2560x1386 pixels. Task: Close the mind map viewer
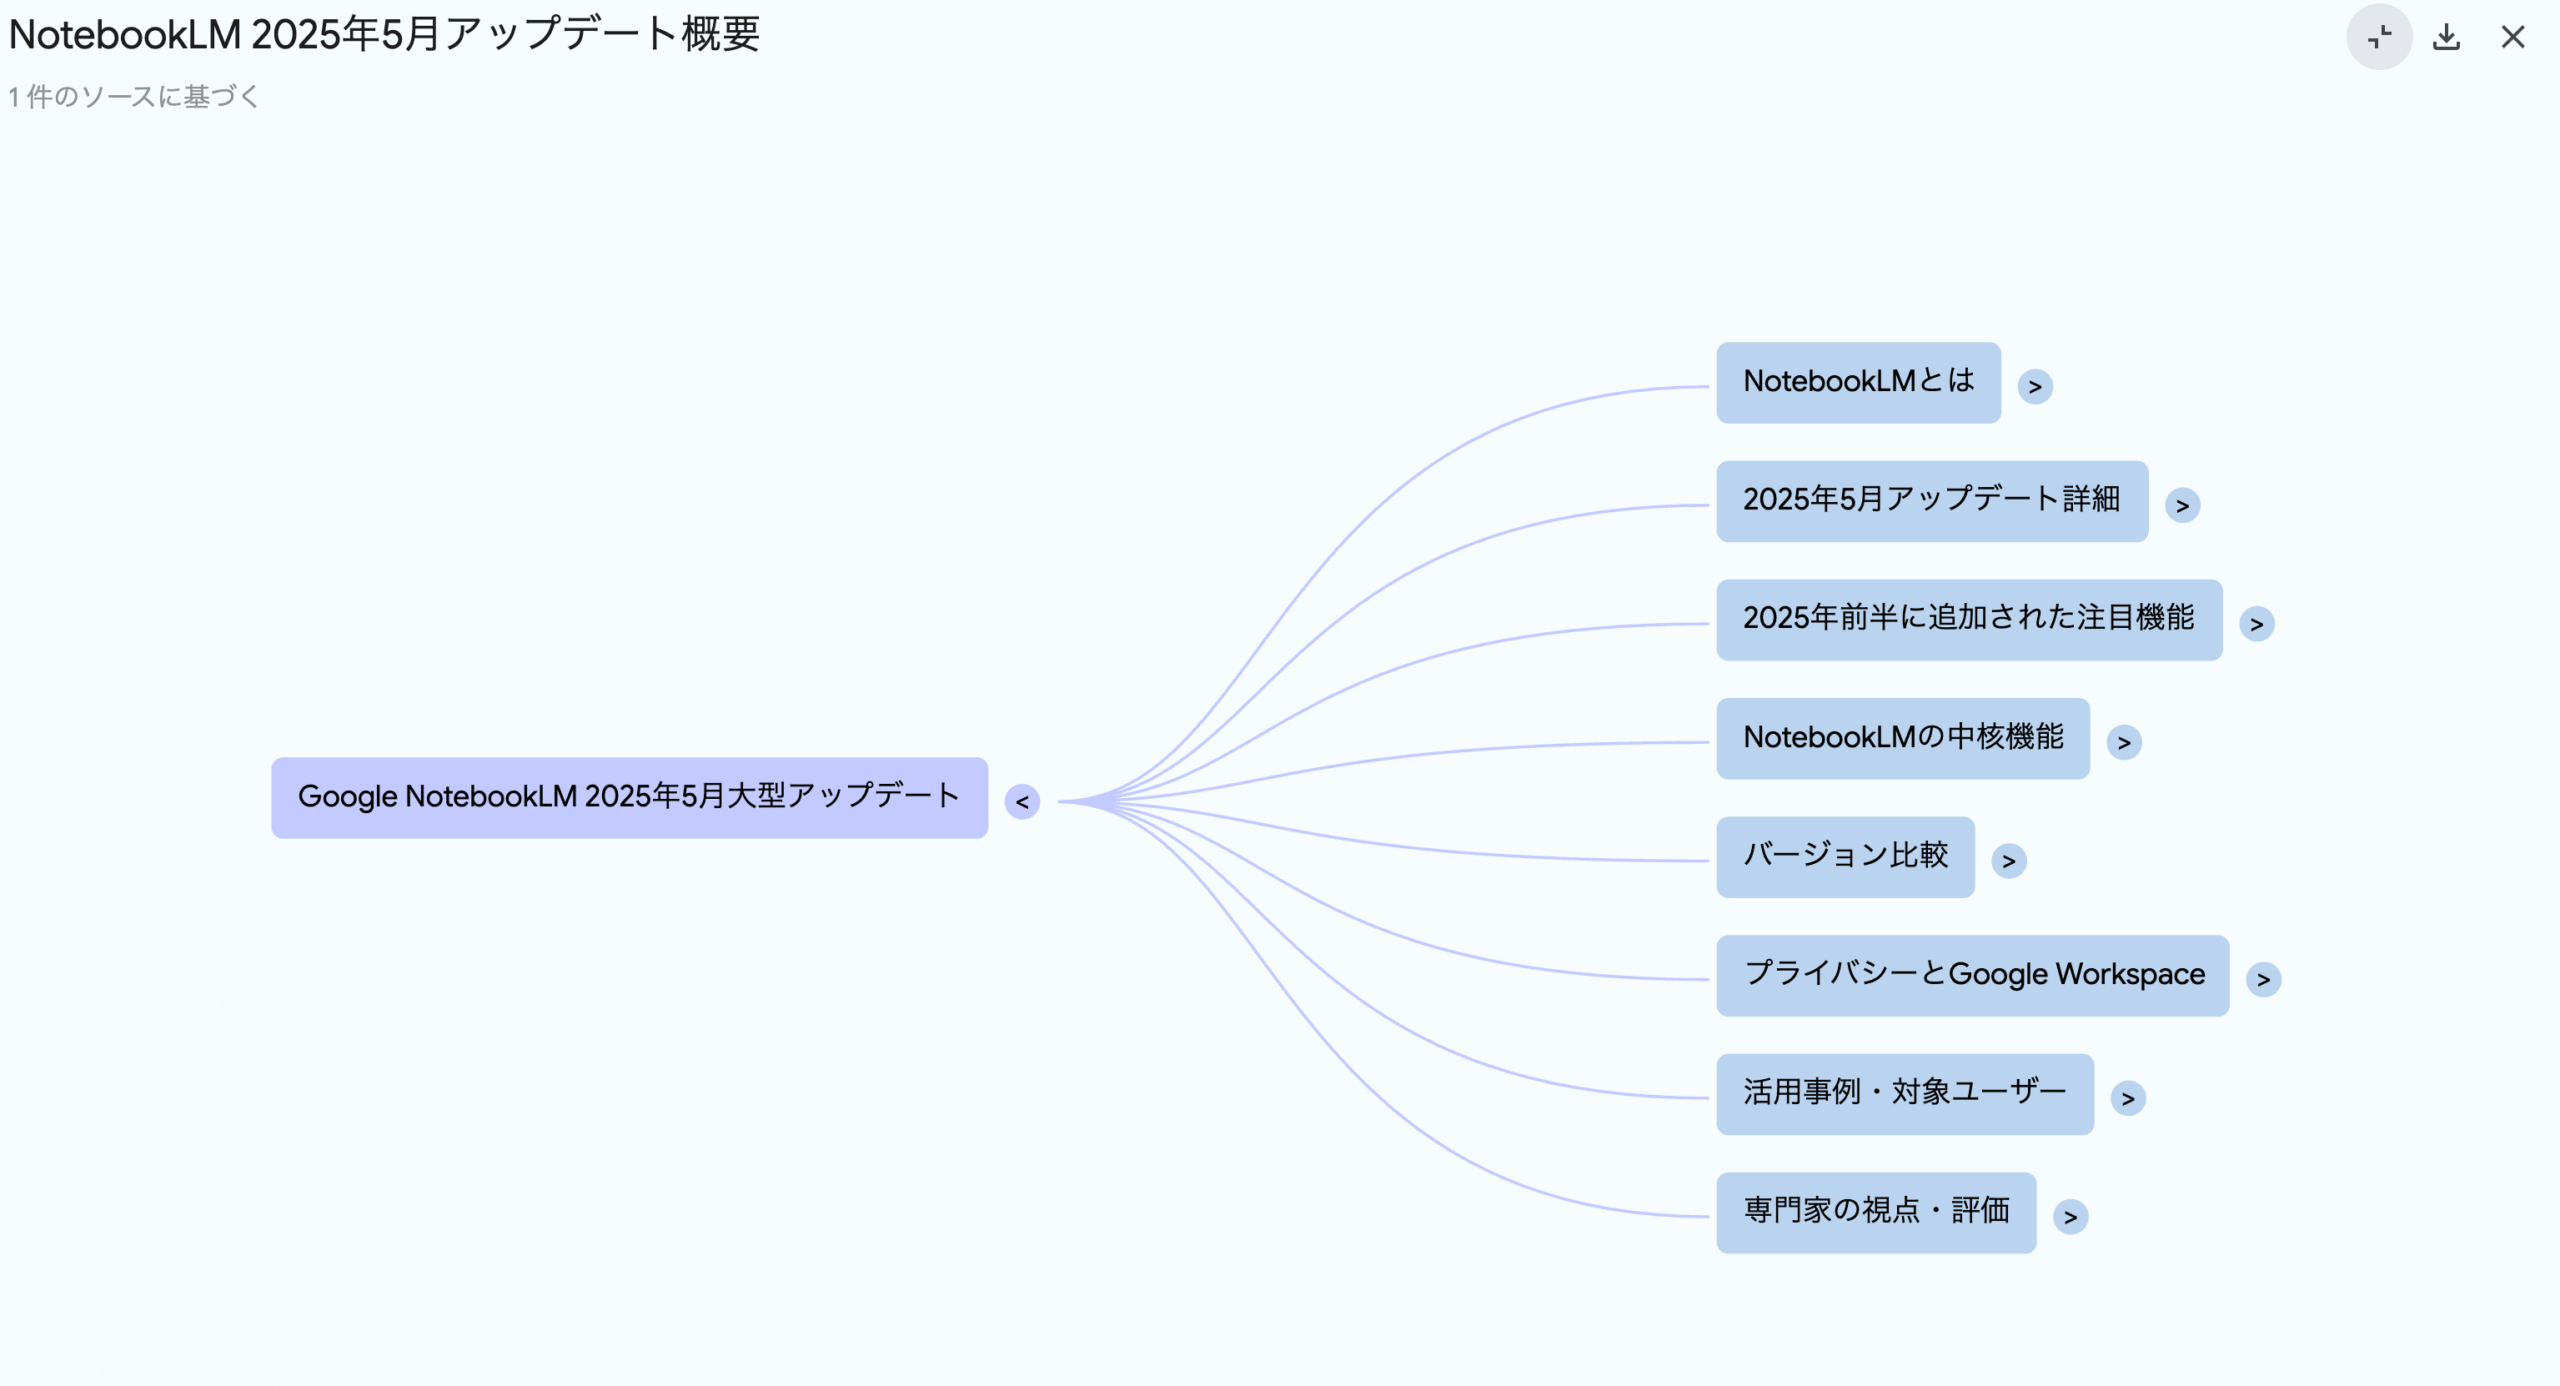click(x=2512, y=37)
